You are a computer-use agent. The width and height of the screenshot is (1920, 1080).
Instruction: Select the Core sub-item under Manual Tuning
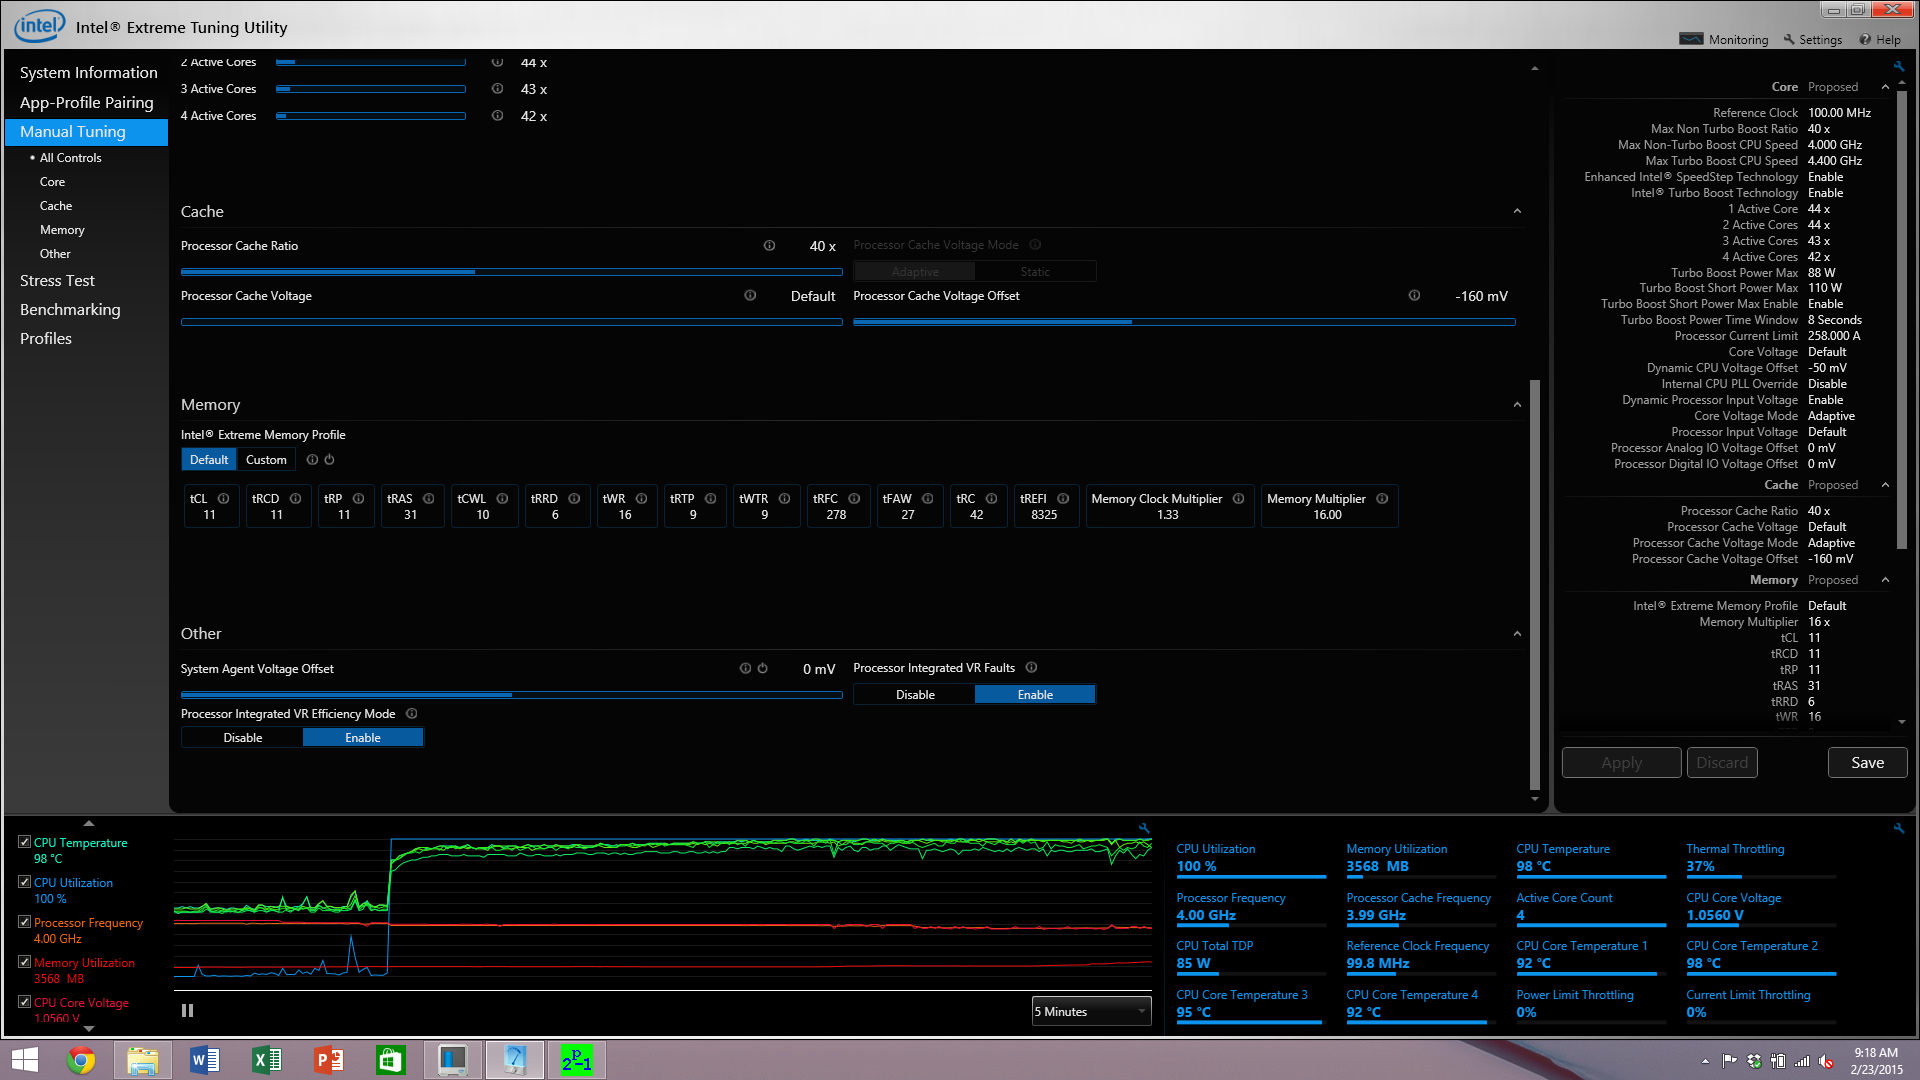click(52, 182)
